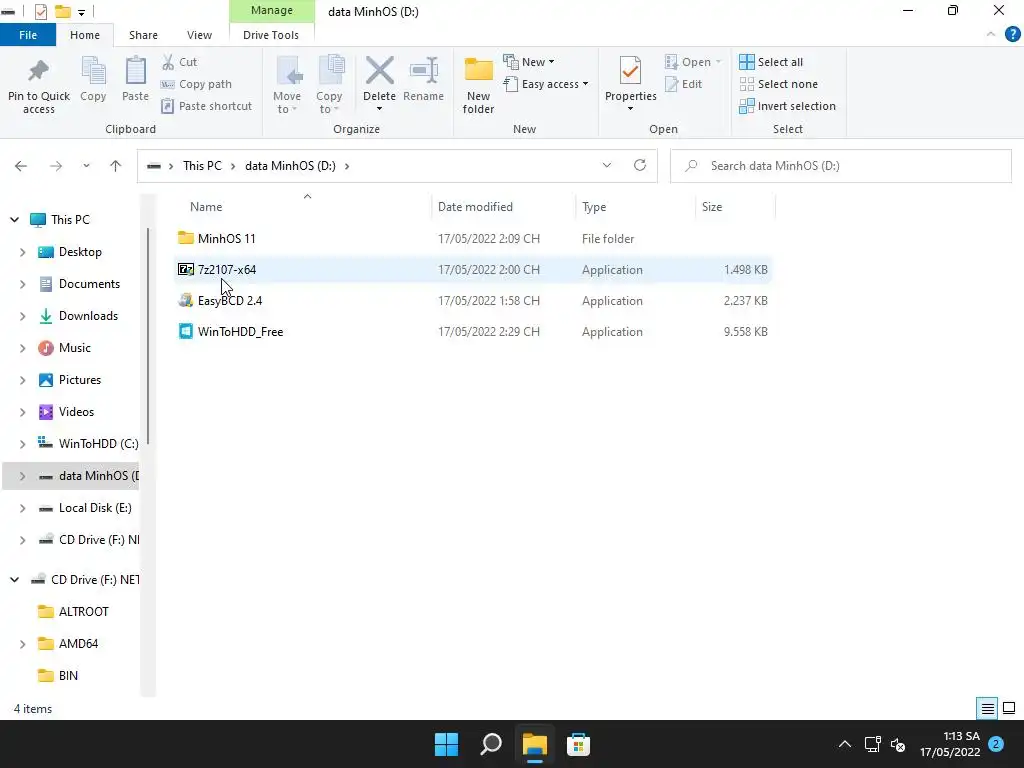The image size is (1024, 768).
Task: Open the Copy to command
Action: coord(329,85)
